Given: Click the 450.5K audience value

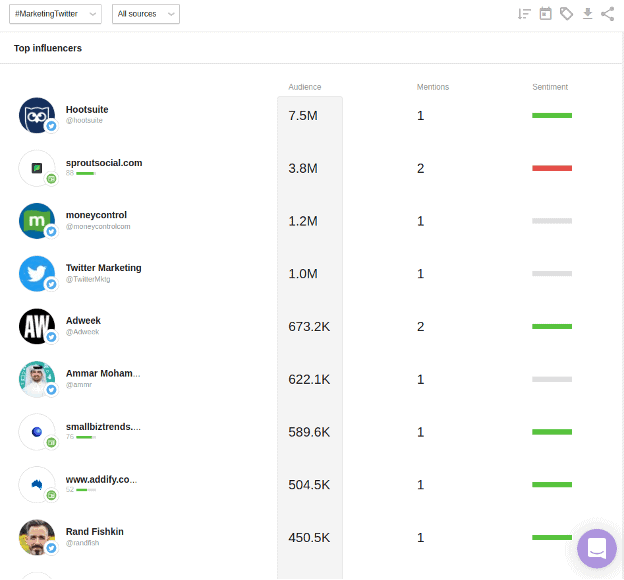Looking at the screenshot, I should 309,537.
